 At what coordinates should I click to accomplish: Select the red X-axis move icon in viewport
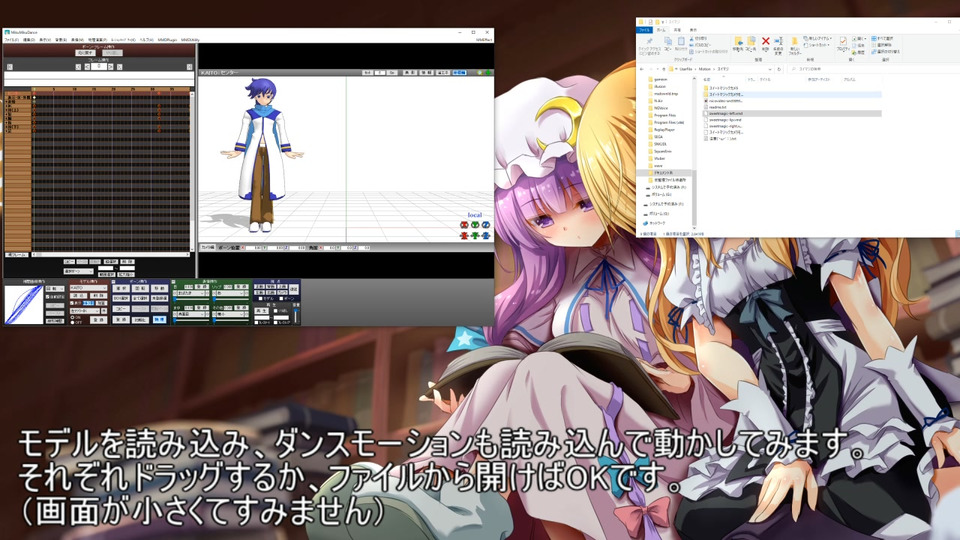coord(464,236)
